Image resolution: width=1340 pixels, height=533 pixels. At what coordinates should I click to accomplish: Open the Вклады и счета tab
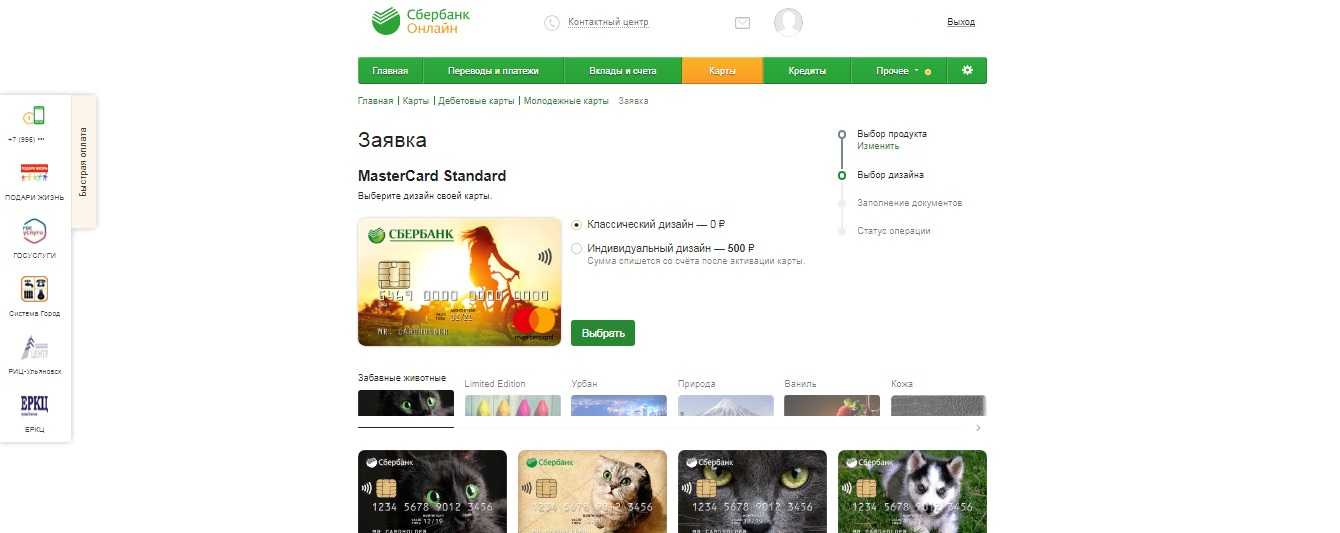pos(623,71)
